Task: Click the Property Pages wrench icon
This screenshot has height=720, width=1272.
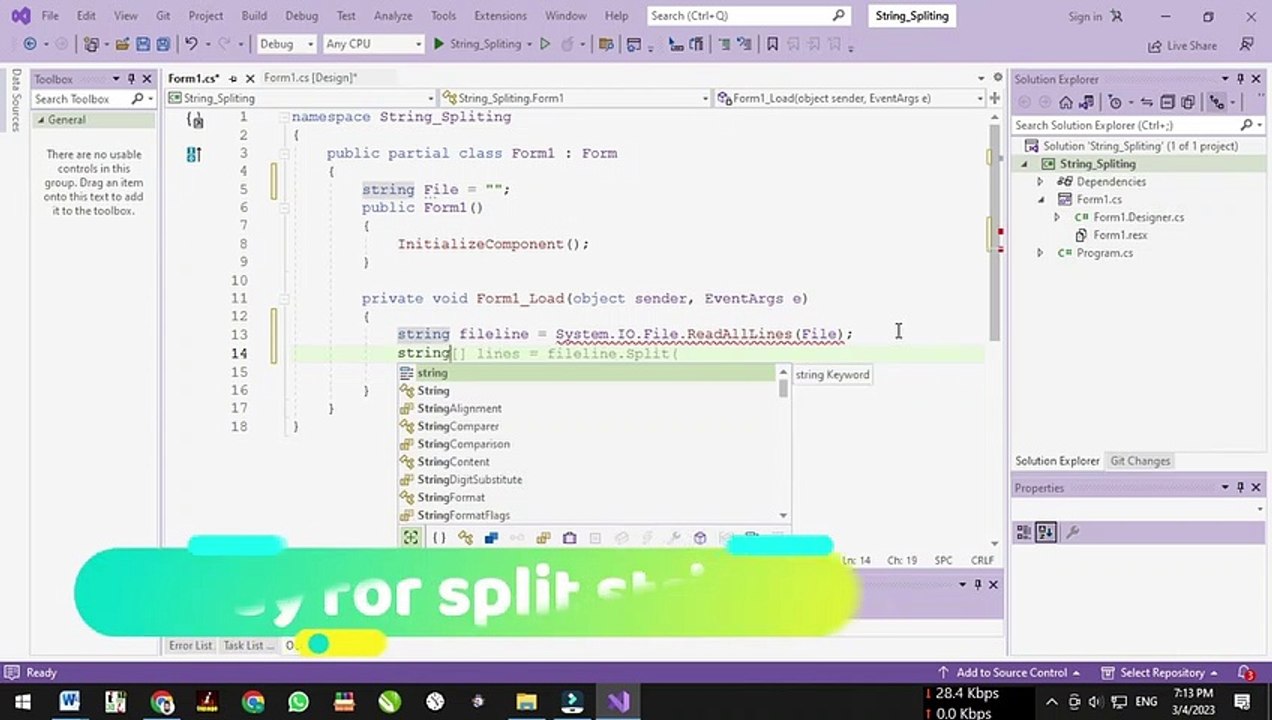Action: tap(1072, 533)
